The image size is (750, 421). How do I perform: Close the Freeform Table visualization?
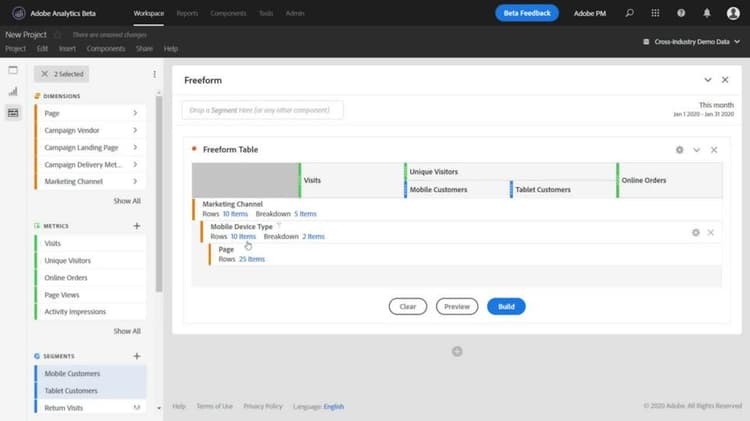click(714, 150)
